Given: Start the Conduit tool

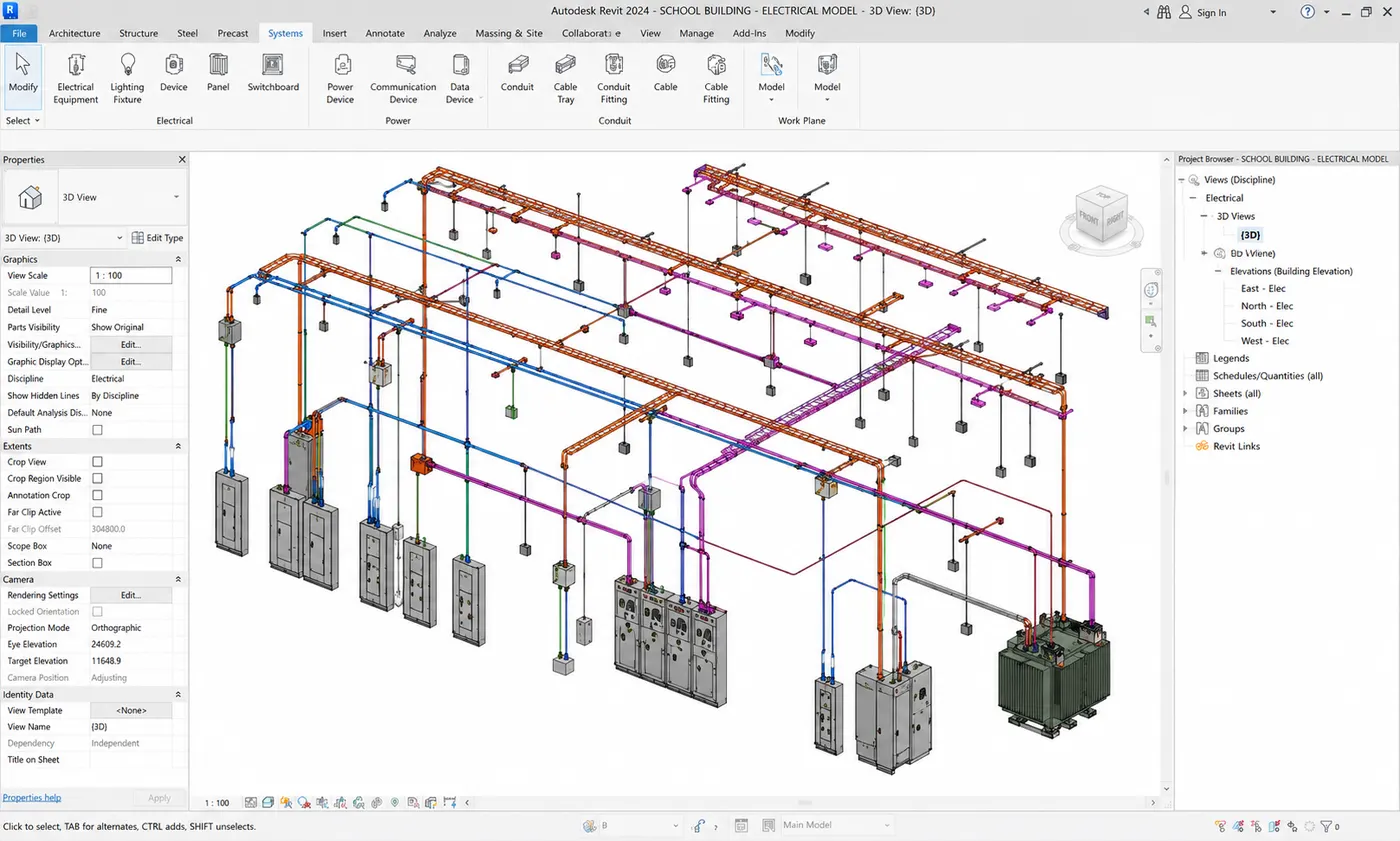Looking at the screenshot, I should [x=517, y=74].
